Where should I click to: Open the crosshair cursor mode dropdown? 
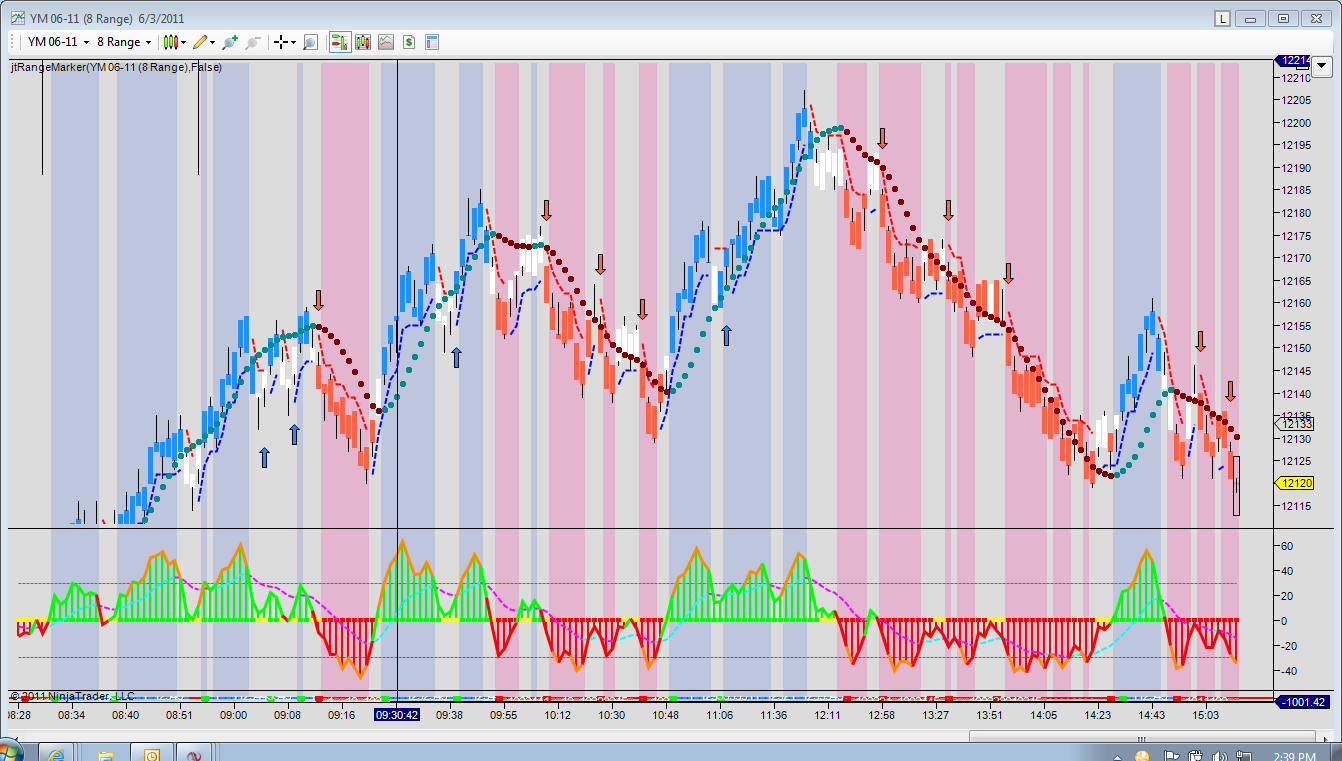tap(285, 42)
